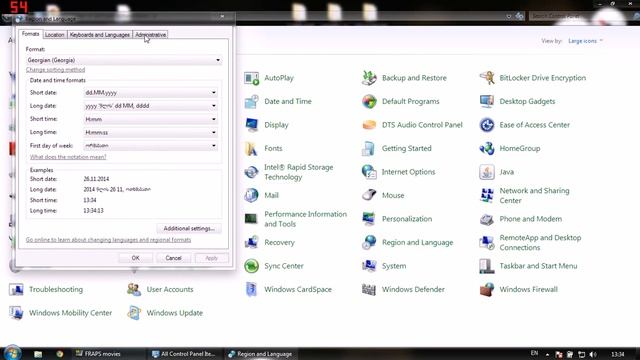
Task: Switch to the Location tab
Action: 55,35
